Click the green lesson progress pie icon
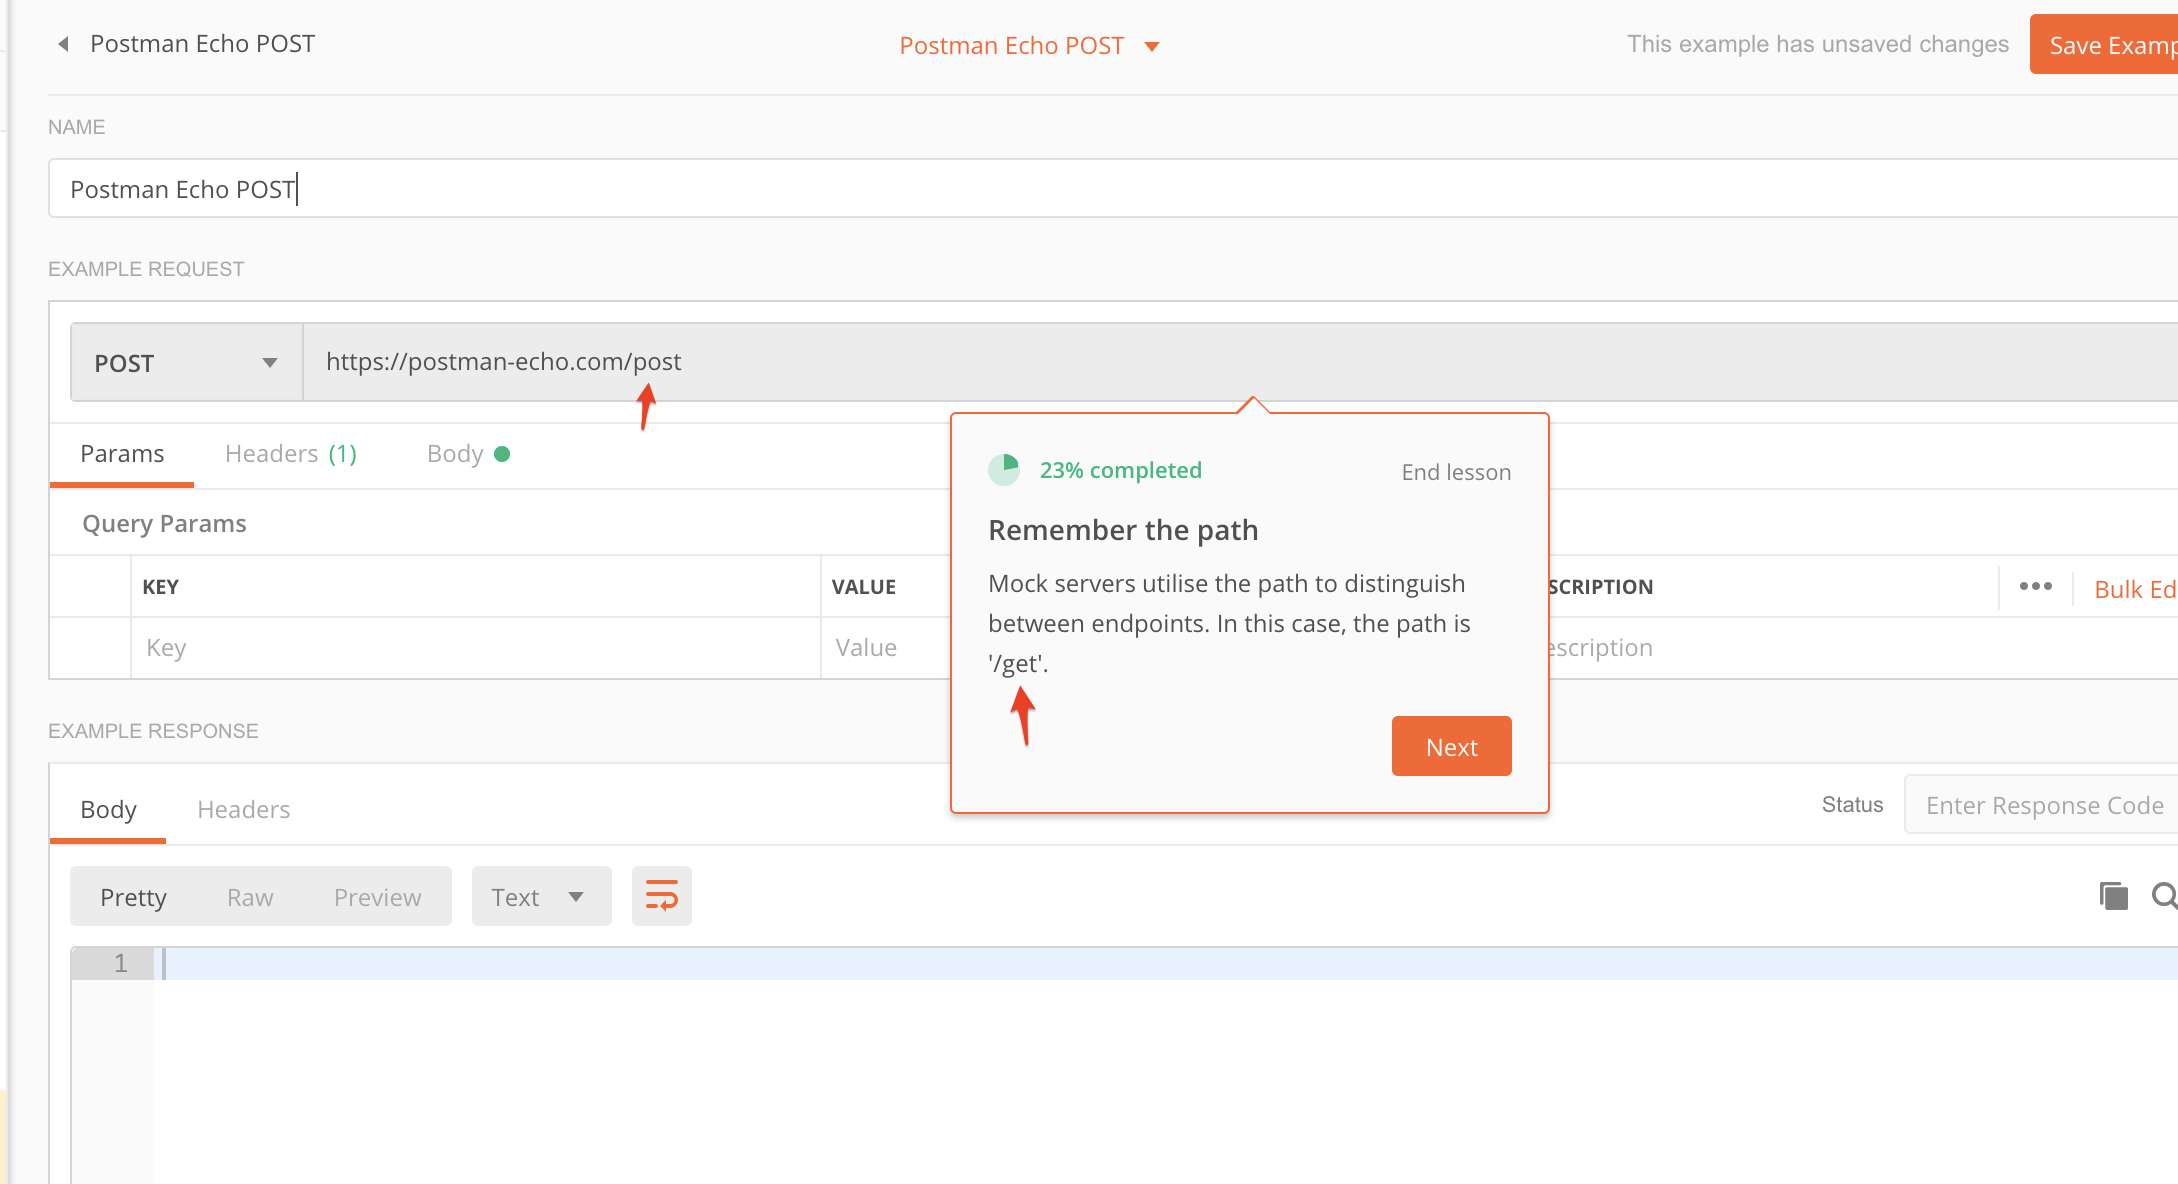The width and height of the screenshot is (2178, 1184). pos(1005,468)
